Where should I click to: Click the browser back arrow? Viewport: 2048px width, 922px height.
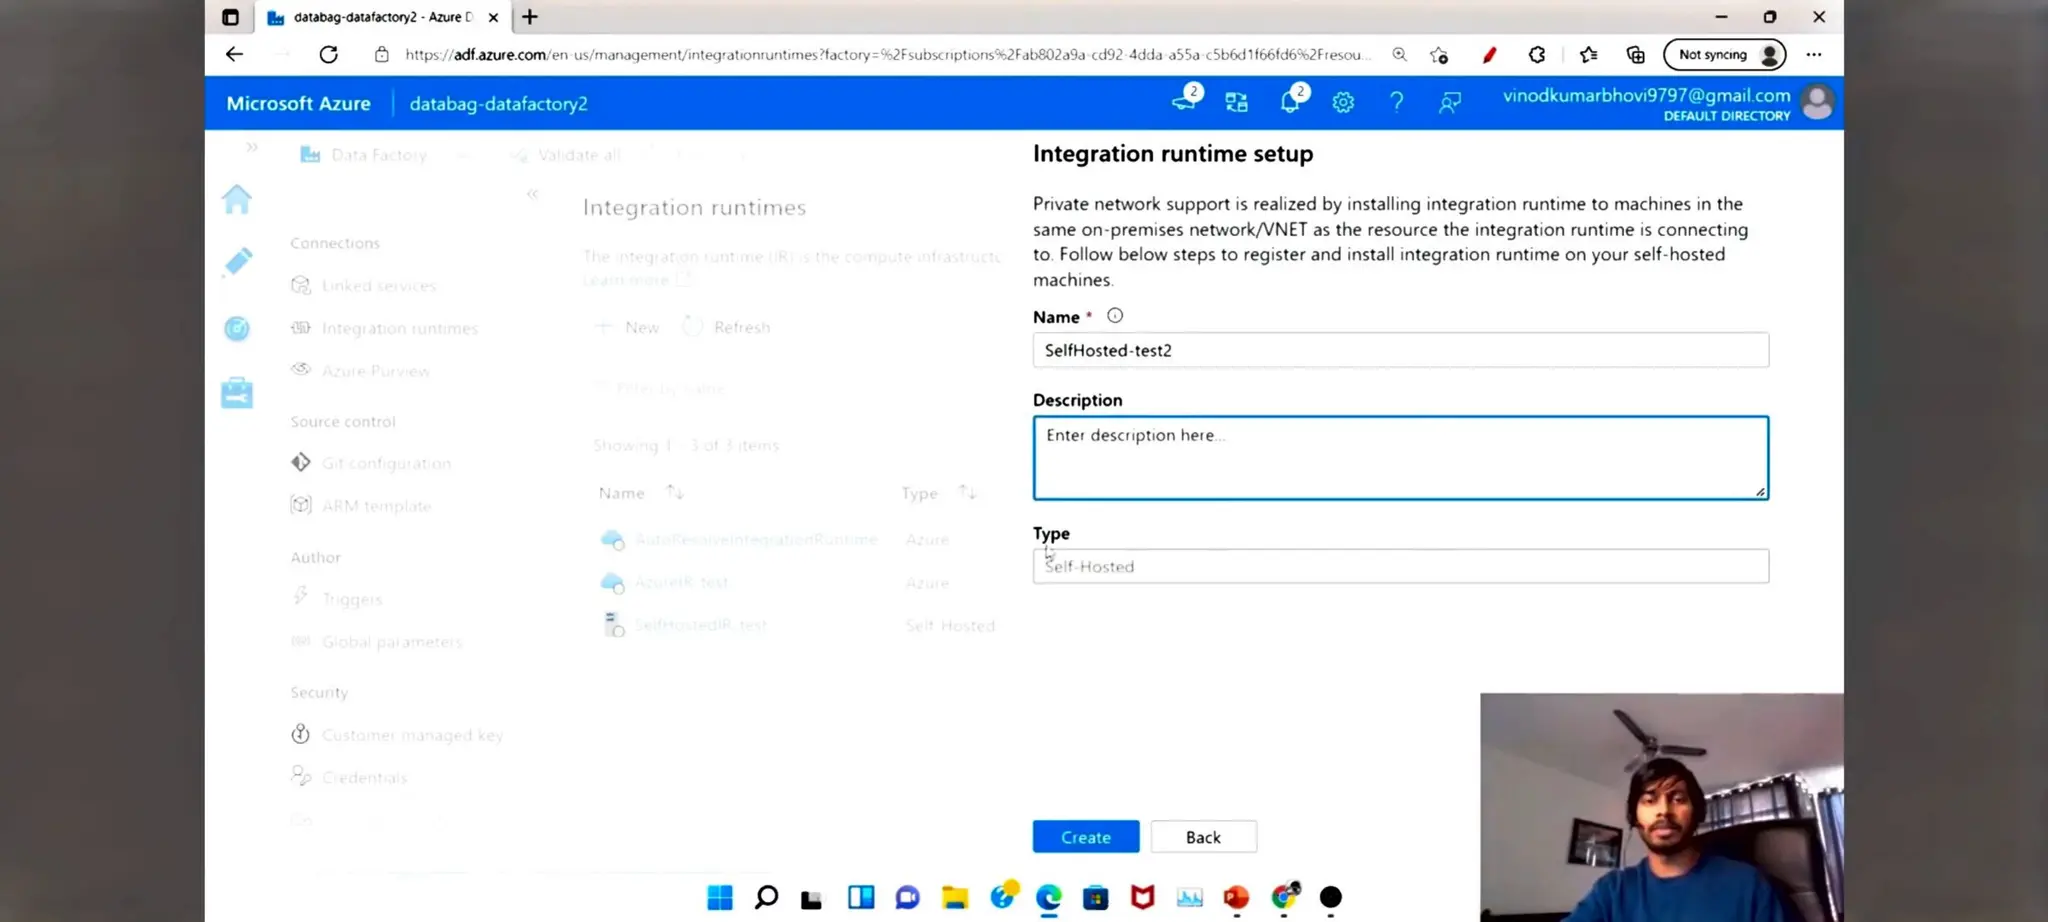tap(234, 54)
